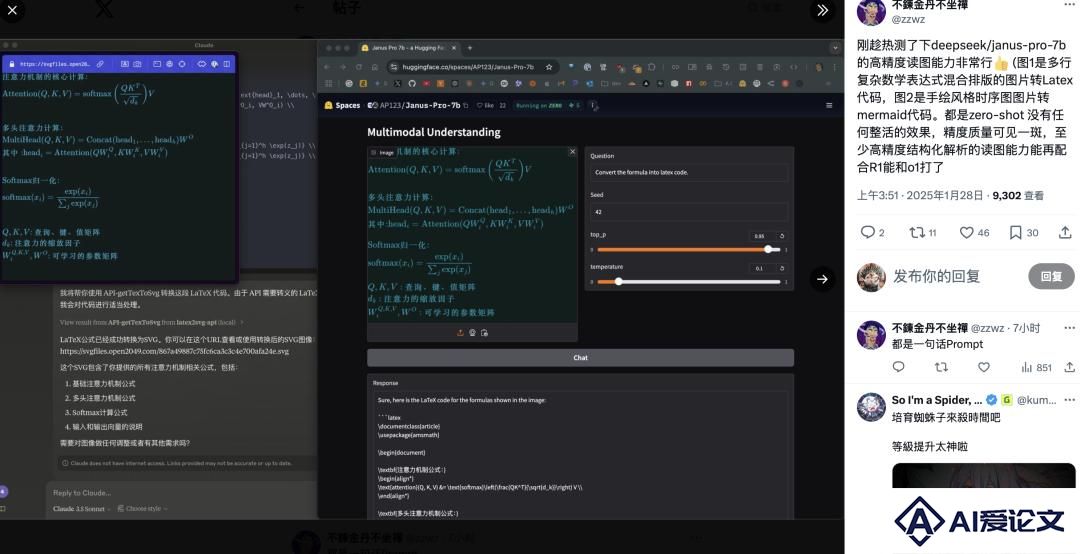Open more options on the 都是一句话Prompt reply
The width and height of the screenshot is (1080, 554).
[1069, 328]
